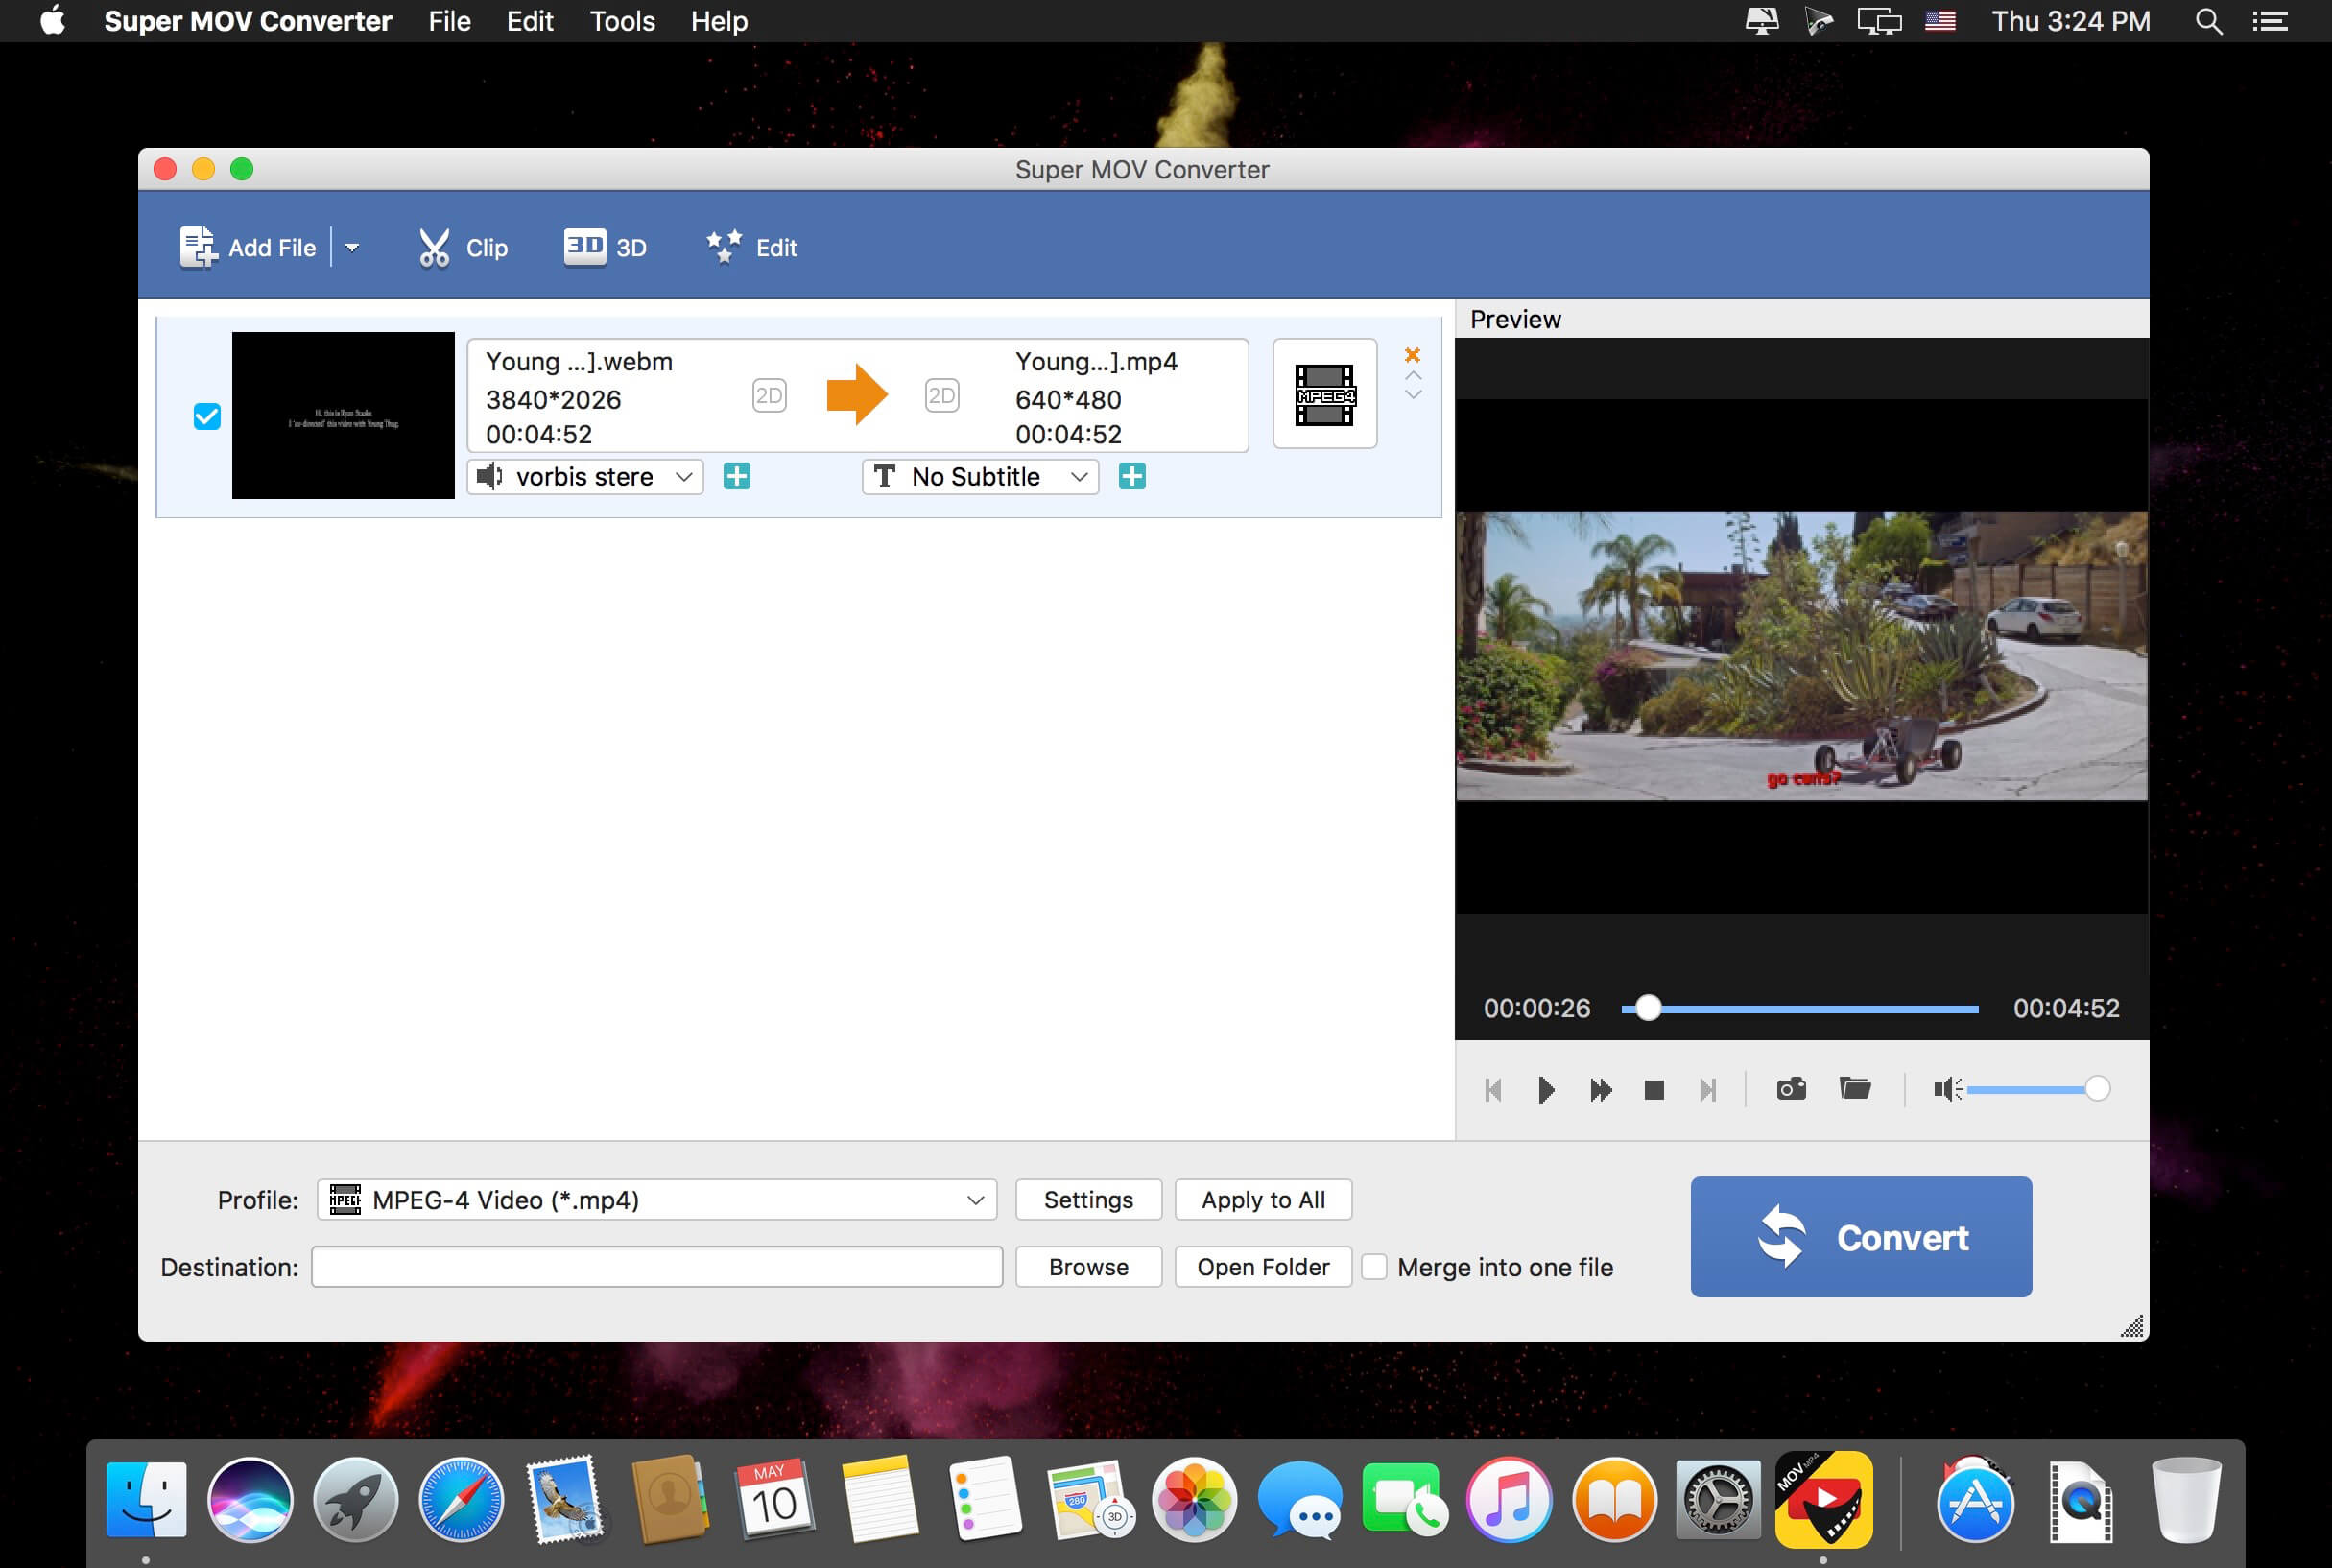This screenshot has height=1568, width=2332.
Task: Add an audio track with plus button
Action: [x=737, y=477]
